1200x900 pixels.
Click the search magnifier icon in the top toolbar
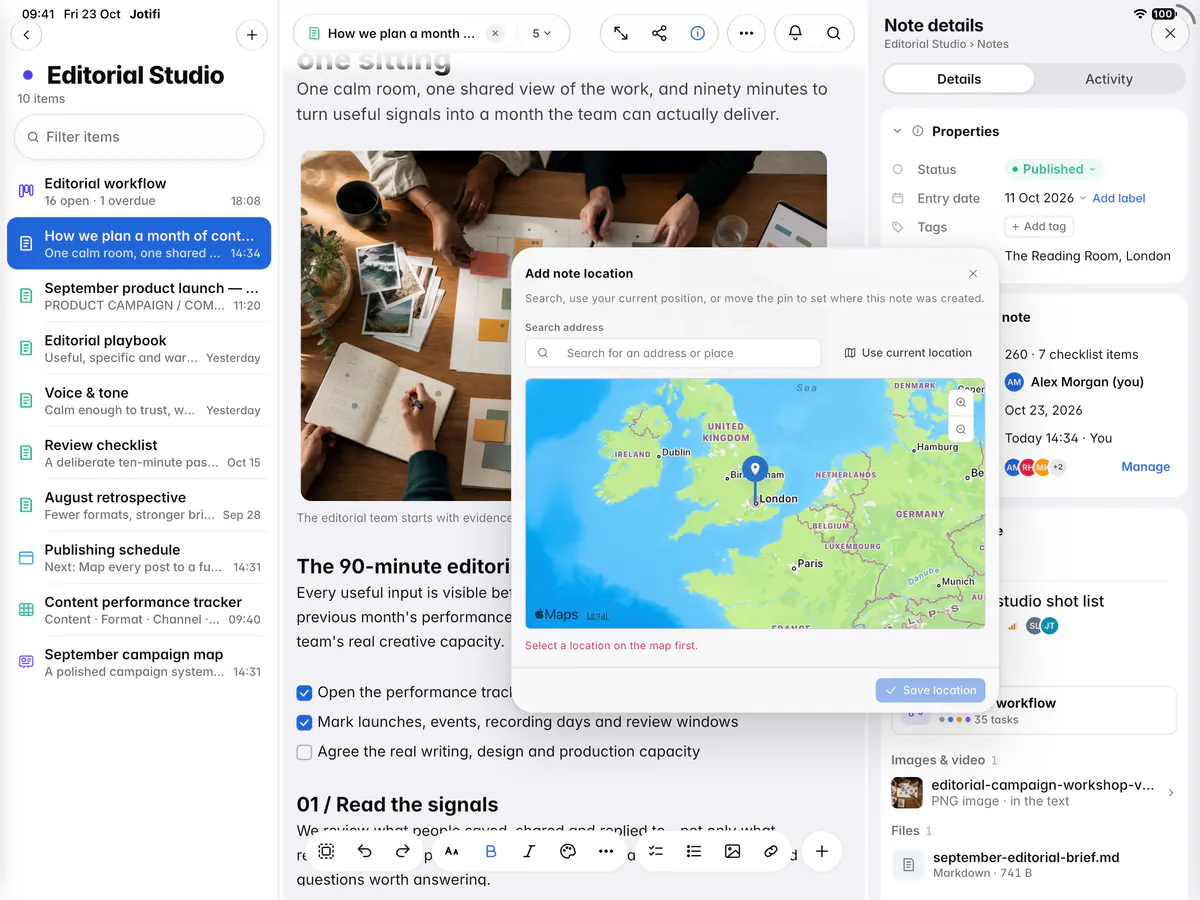833,33
